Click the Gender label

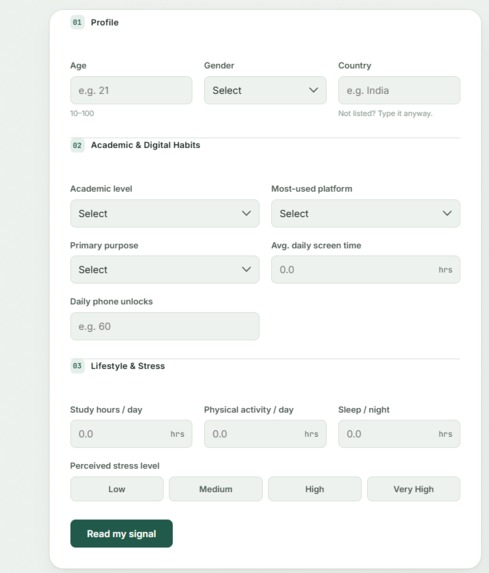point(219,65)
